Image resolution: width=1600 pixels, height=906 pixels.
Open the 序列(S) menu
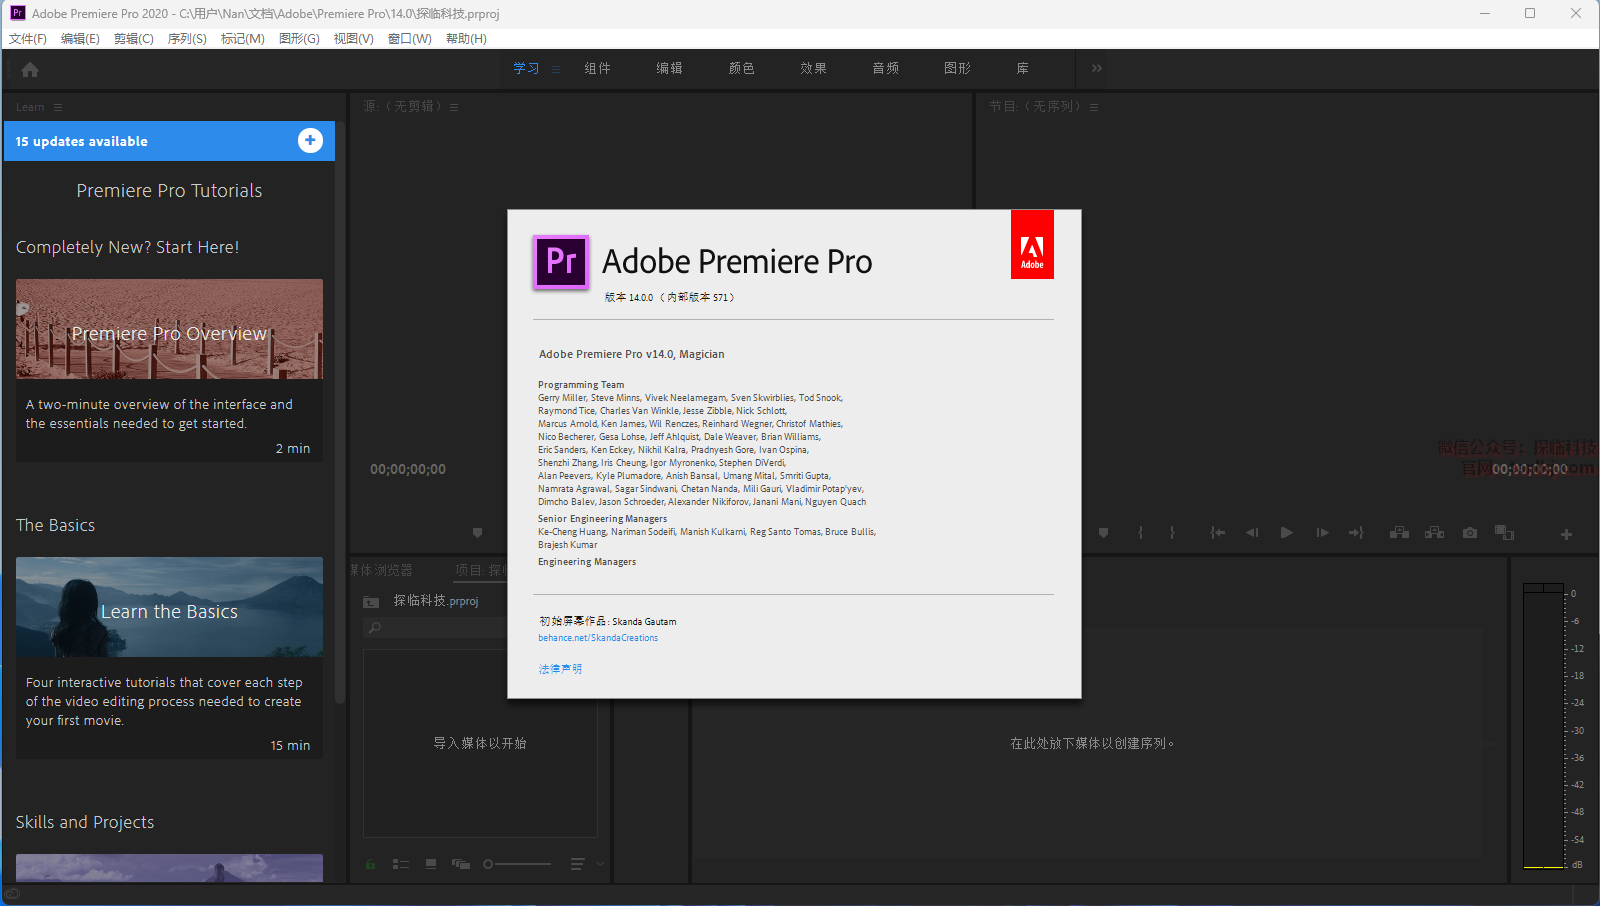[187, 38]
